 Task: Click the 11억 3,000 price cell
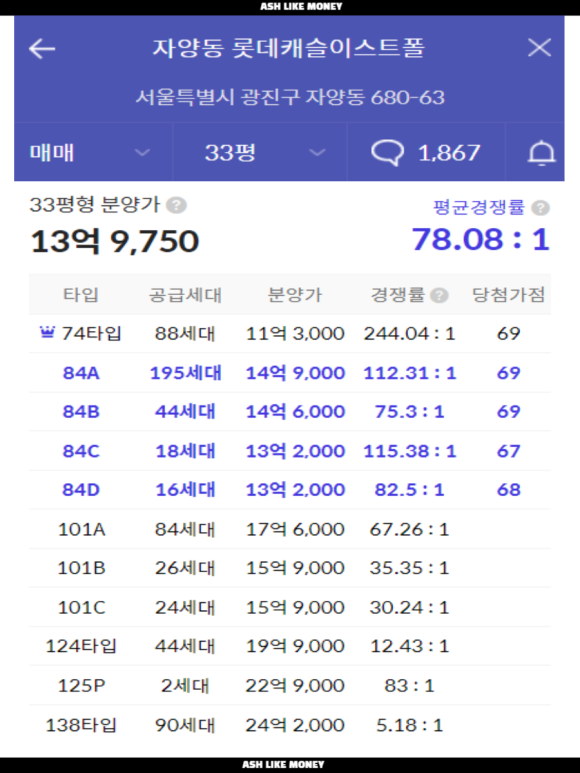[295, 334]
